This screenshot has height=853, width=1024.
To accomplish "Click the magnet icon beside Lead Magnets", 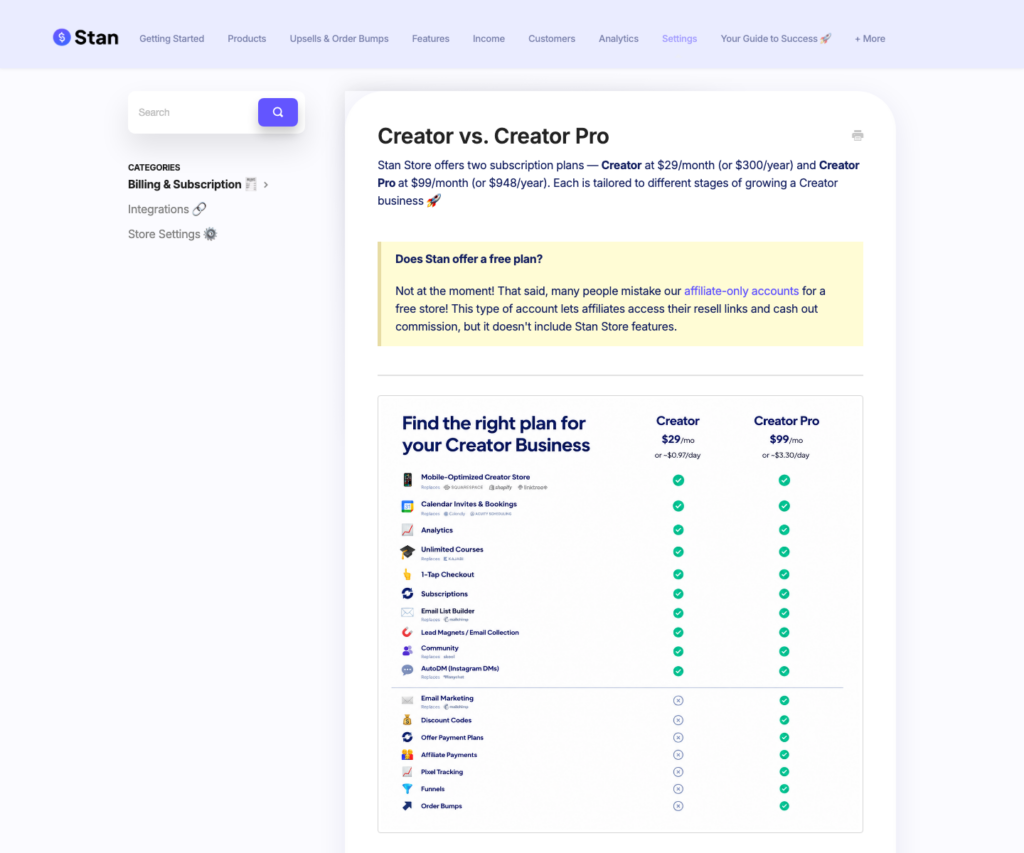I will point(408,632).
